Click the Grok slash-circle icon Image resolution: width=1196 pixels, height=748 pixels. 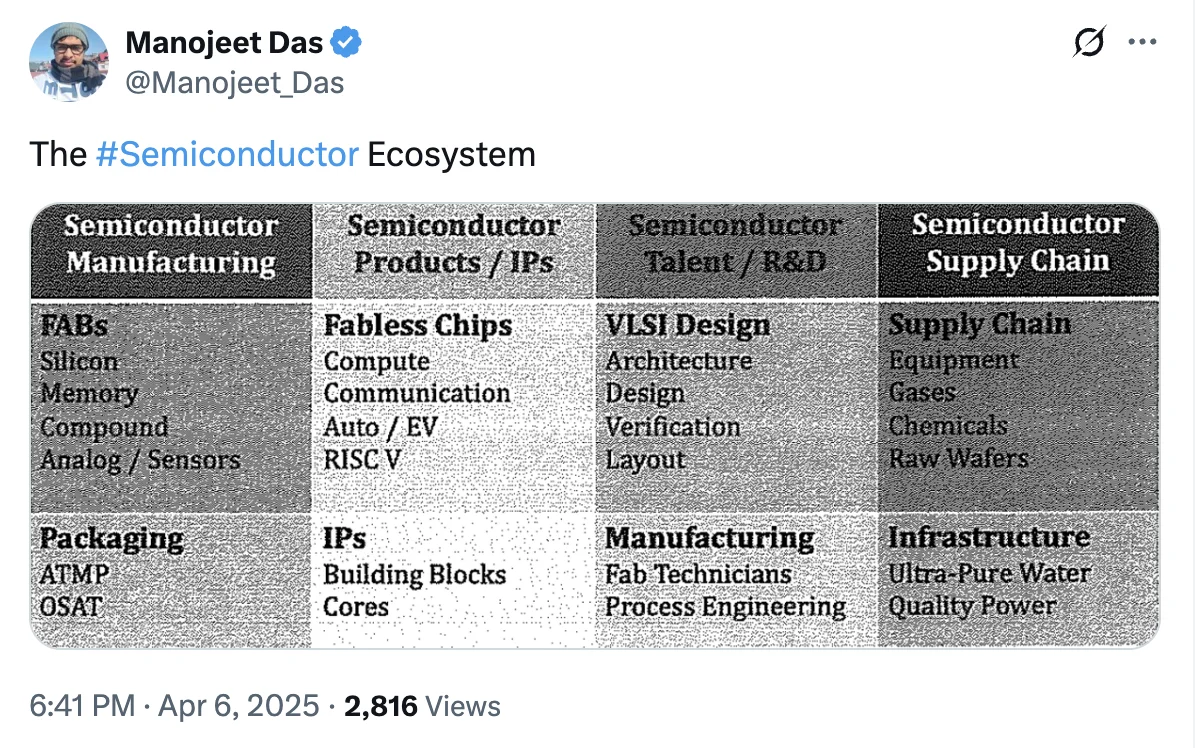click(x=1088, y=42)
